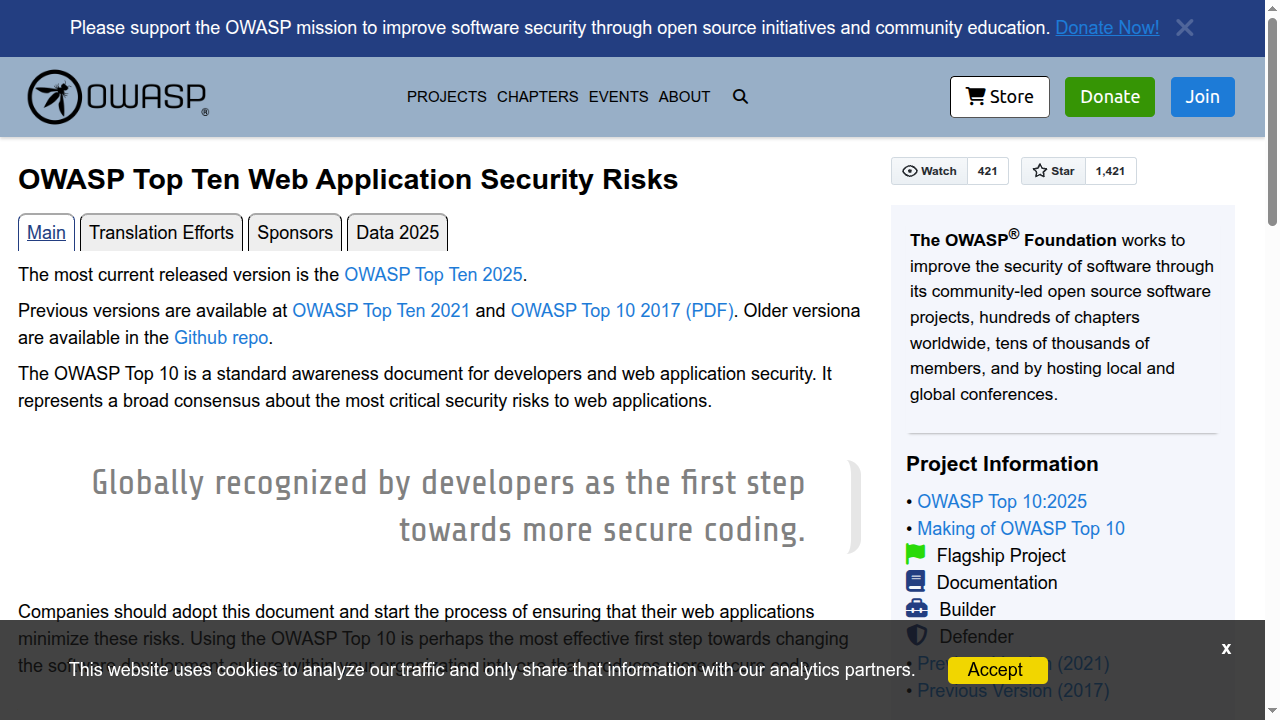Open the OWASP Top 10 2017 (PDF) link
This screenshot has width=1280, height=720.
(623, 310)
